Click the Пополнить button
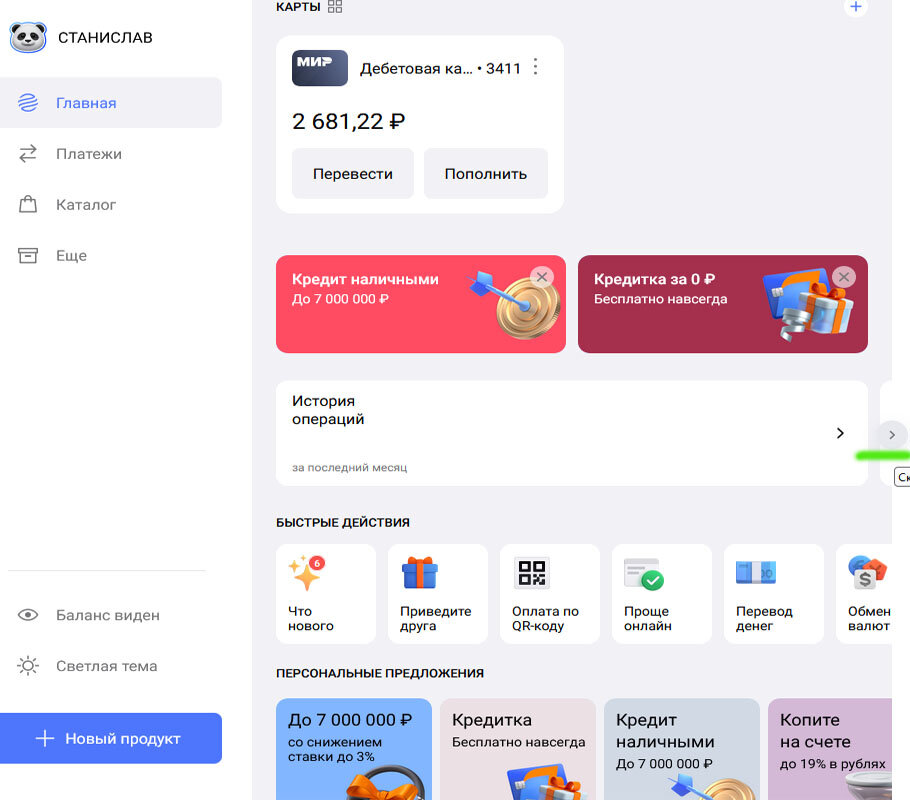This screenshot has width=910, height=800. [486, 174]
